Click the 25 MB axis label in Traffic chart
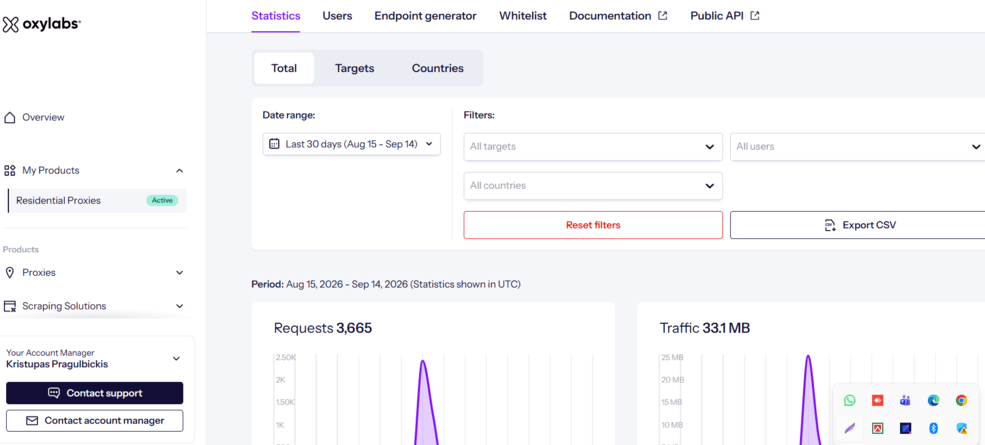 672,358
